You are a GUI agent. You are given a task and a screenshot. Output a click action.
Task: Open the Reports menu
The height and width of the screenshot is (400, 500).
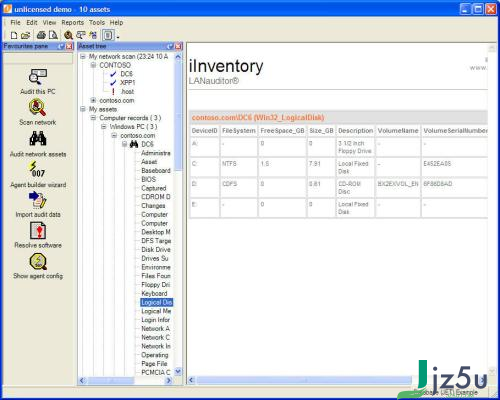click(x=72, y=22)
